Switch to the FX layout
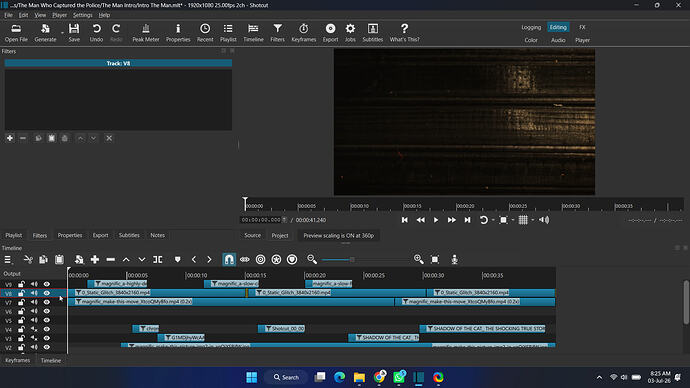 point(582,27)
